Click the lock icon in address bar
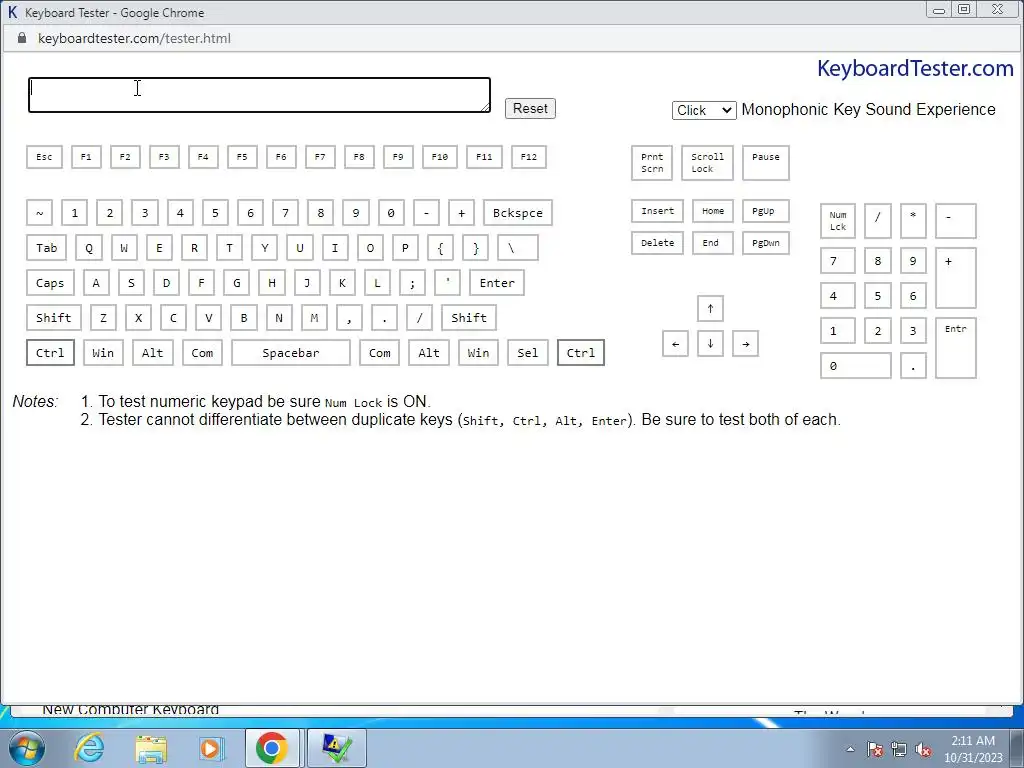This screenshot has height=768, width=1024. tap(22, 38)
